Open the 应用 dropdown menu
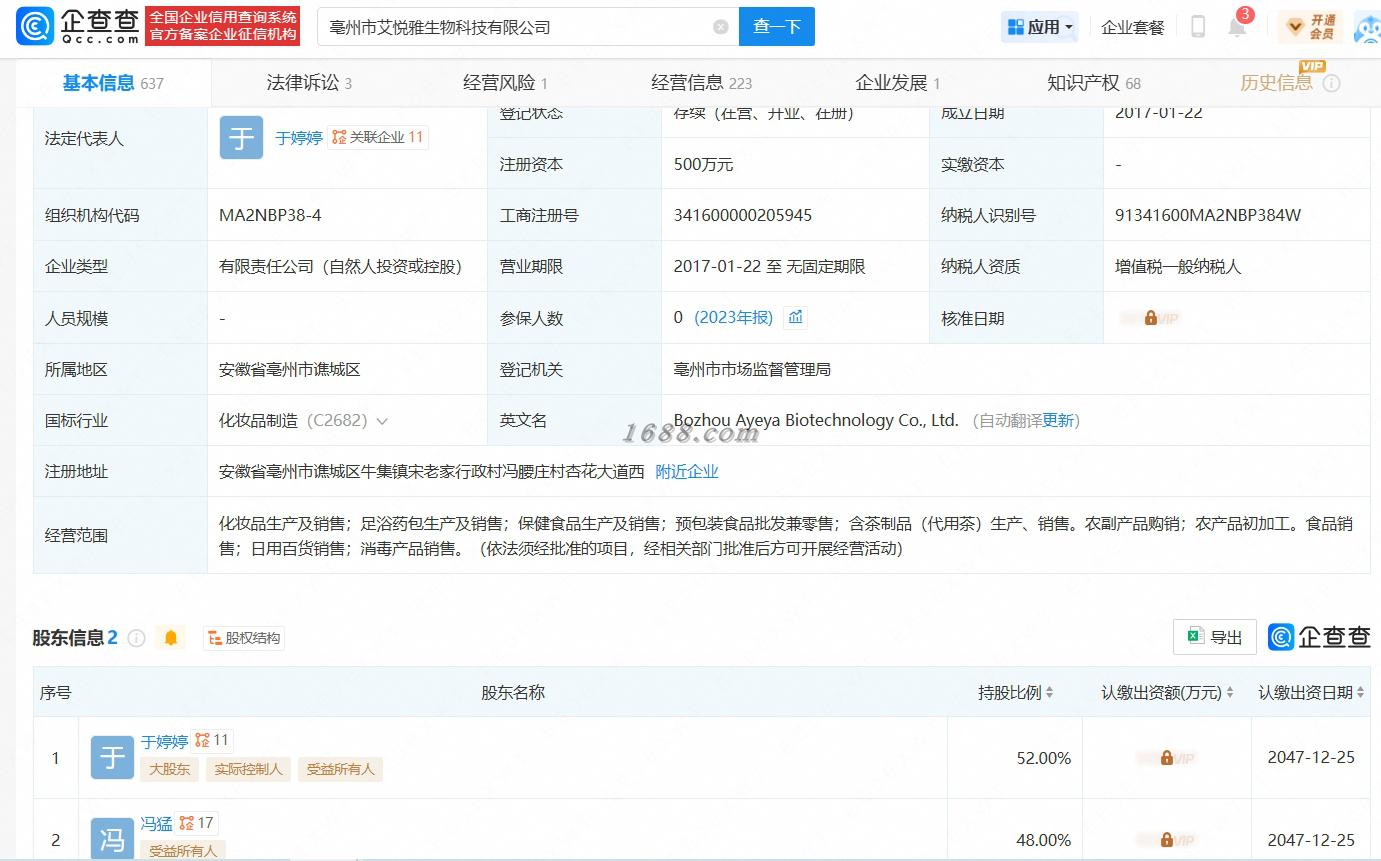 [1040, 27]
